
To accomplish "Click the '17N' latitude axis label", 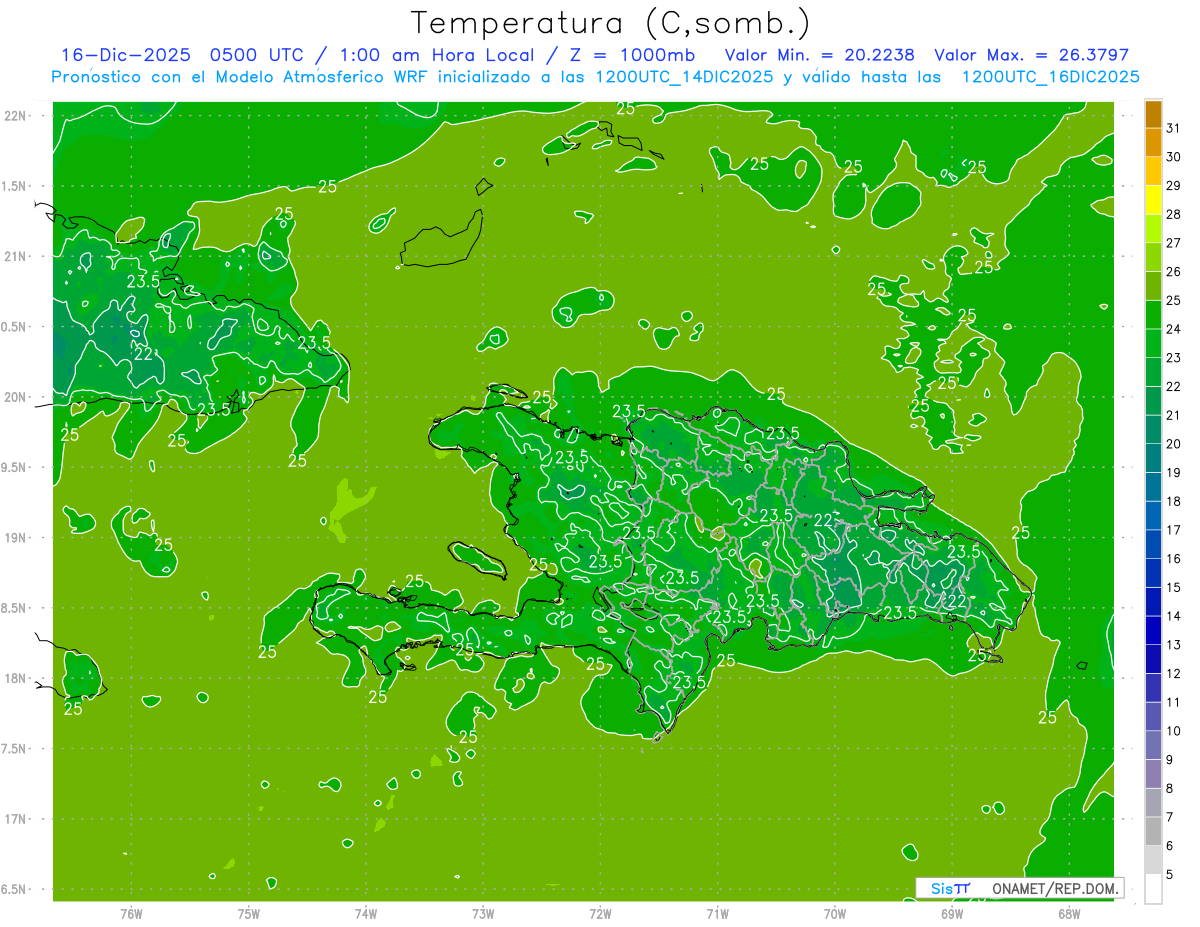I will [17, 819].
